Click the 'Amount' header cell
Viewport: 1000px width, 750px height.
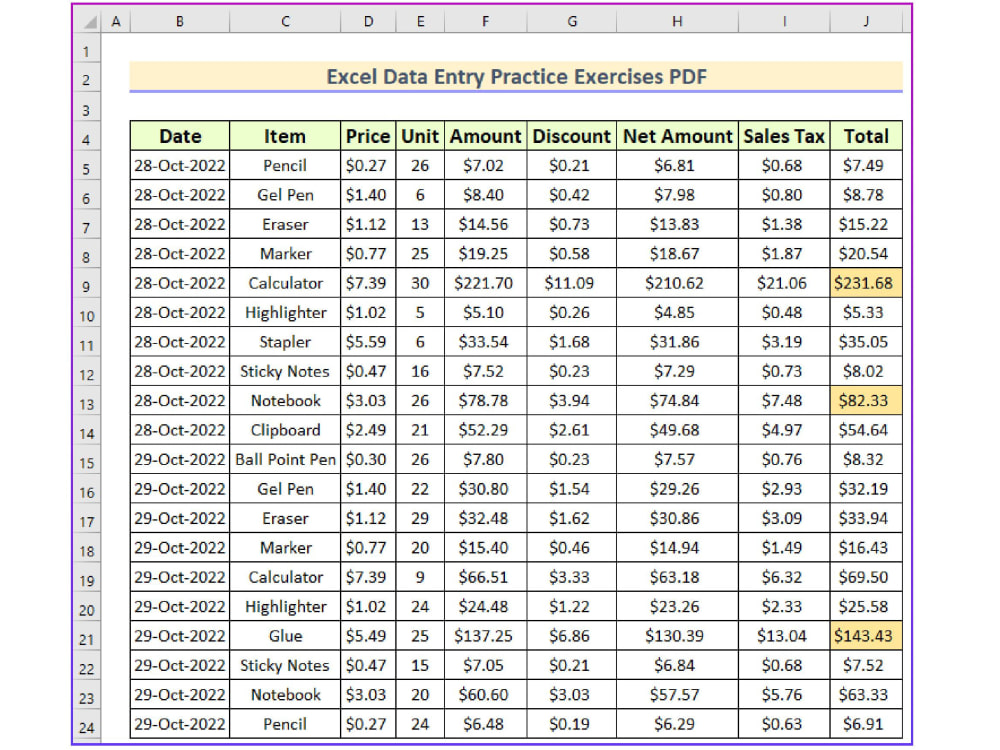click(486, 136)
